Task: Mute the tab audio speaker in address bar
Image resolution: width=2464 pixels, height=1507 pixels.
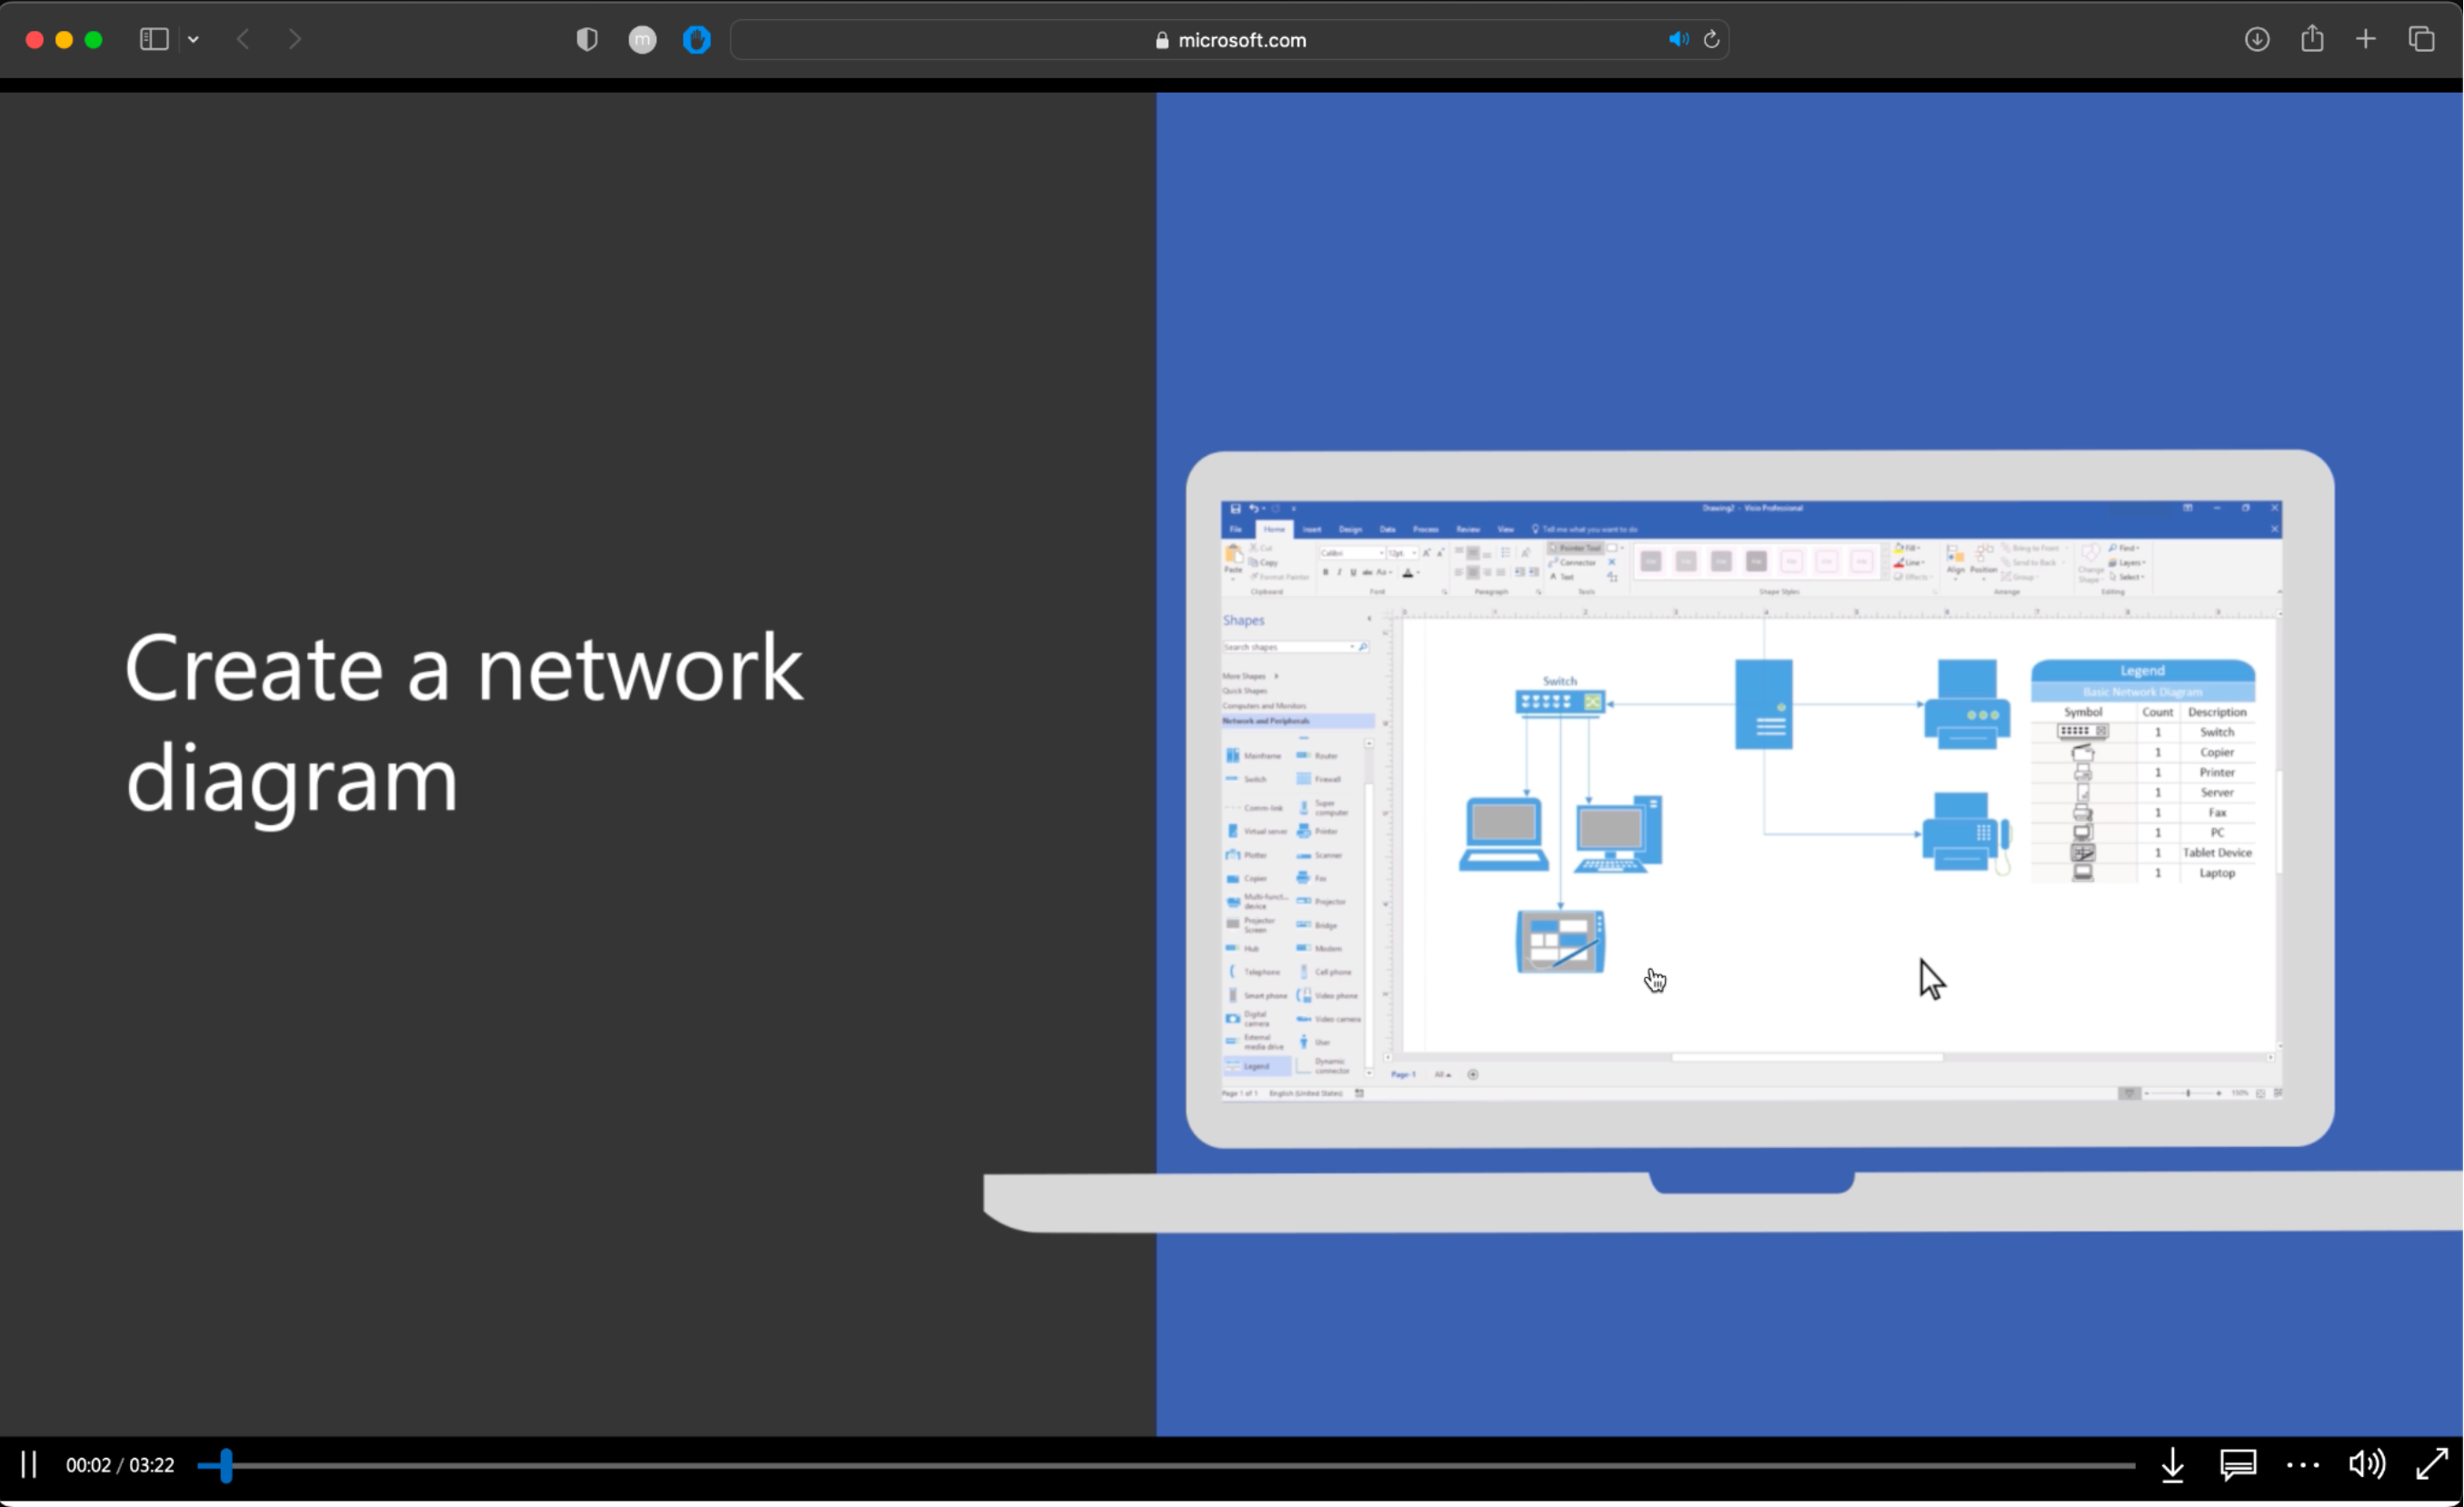Action: click(x=1678, y=39)
